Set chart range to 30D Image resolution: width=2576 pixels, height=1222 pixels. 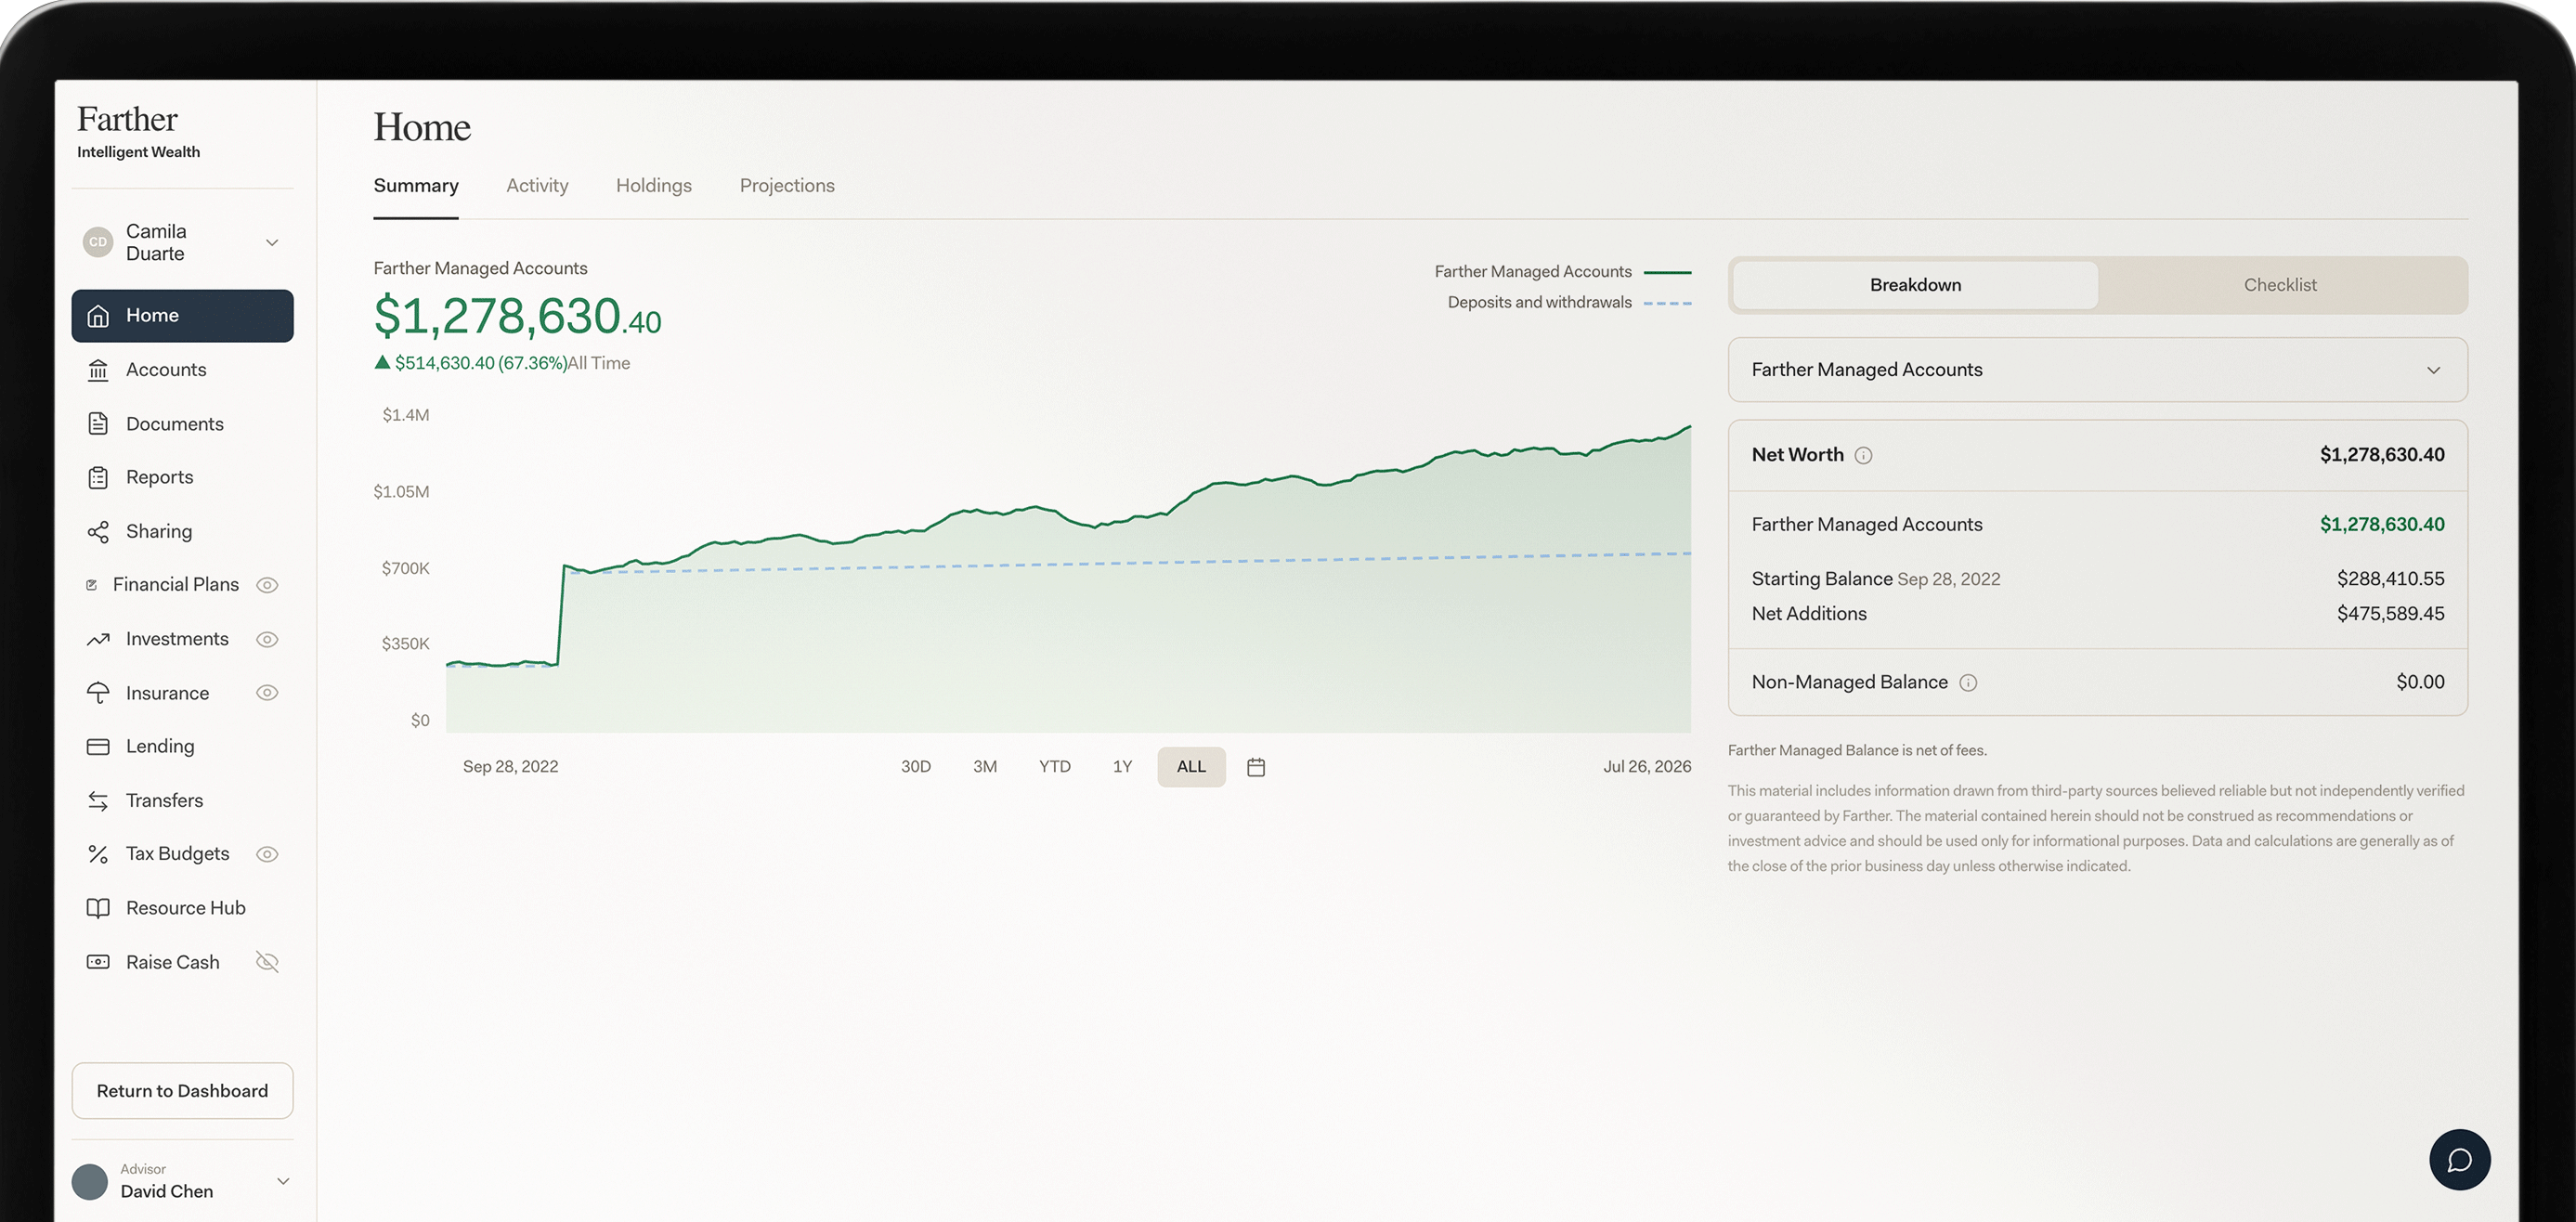[x=915, y=767]
